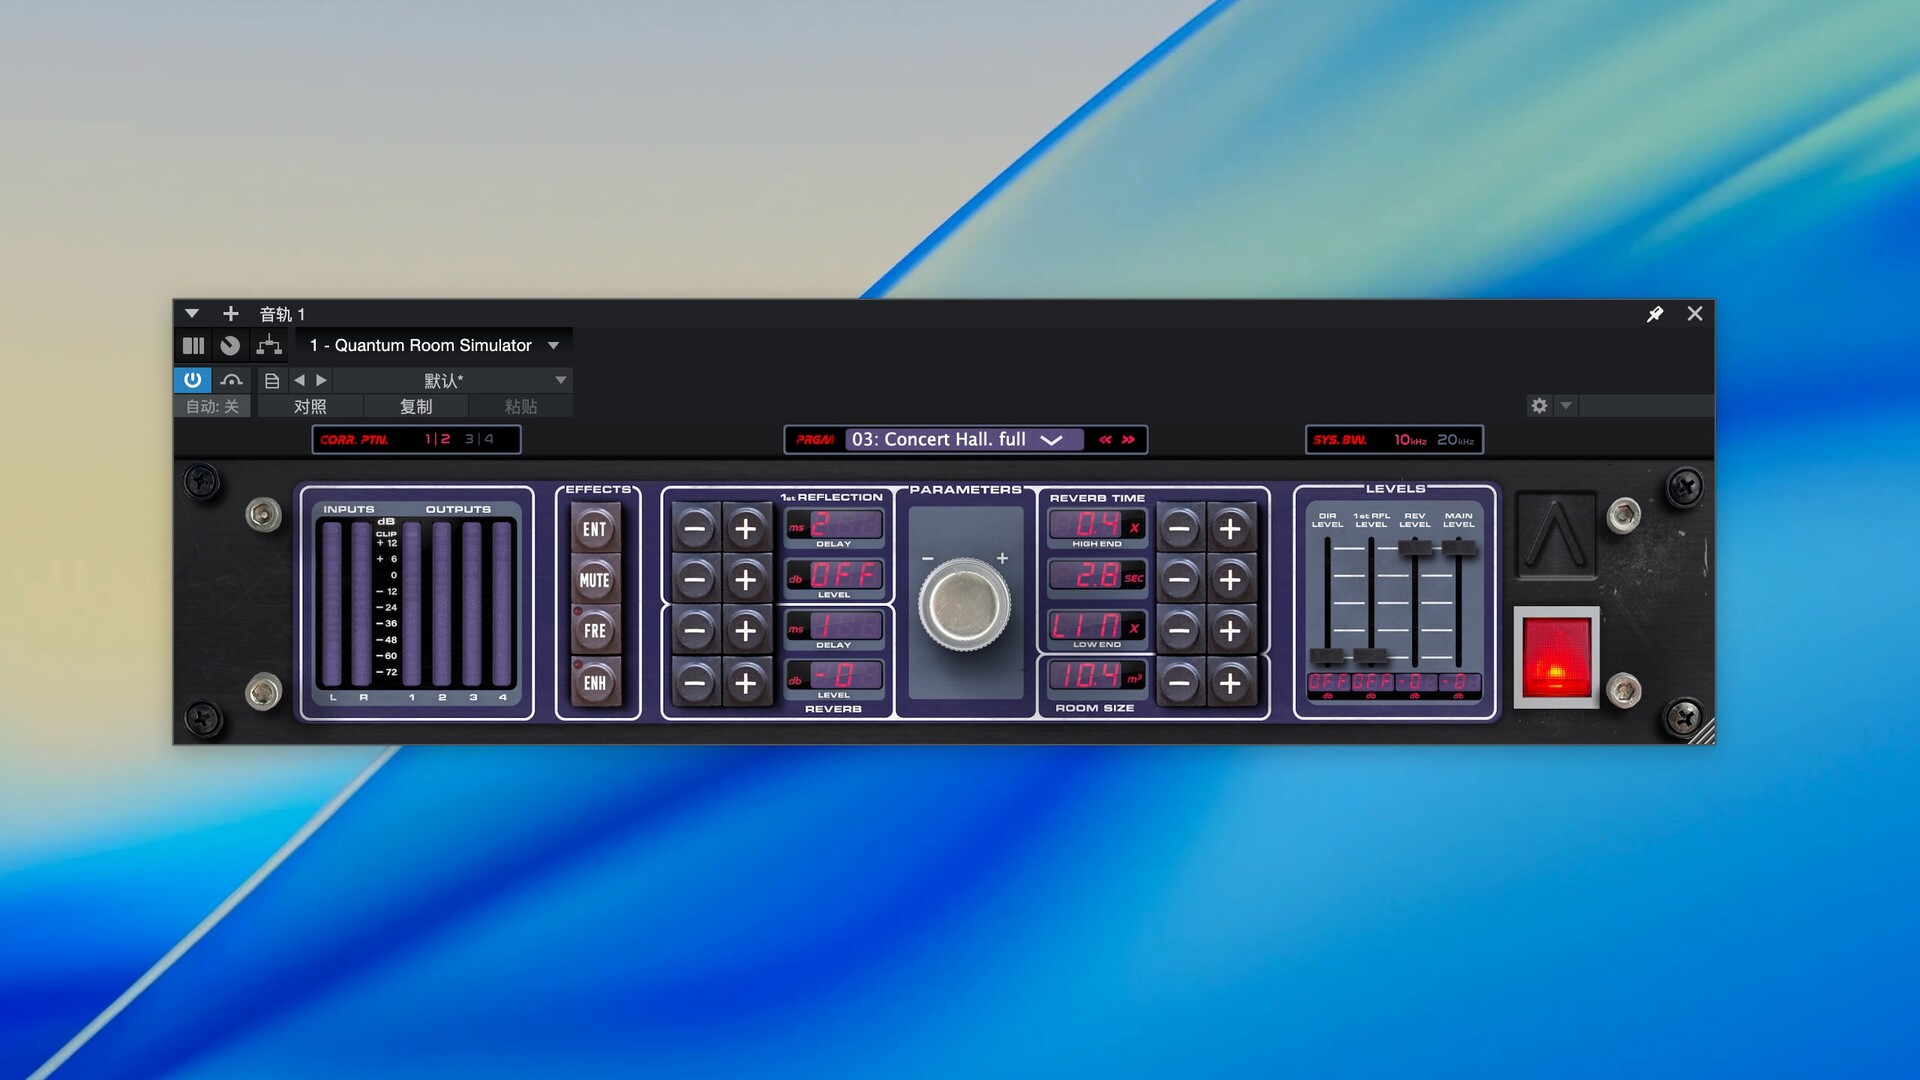Open the 默认* preset dropdown
This screenshot has width=1920, height=1080.
452,381
